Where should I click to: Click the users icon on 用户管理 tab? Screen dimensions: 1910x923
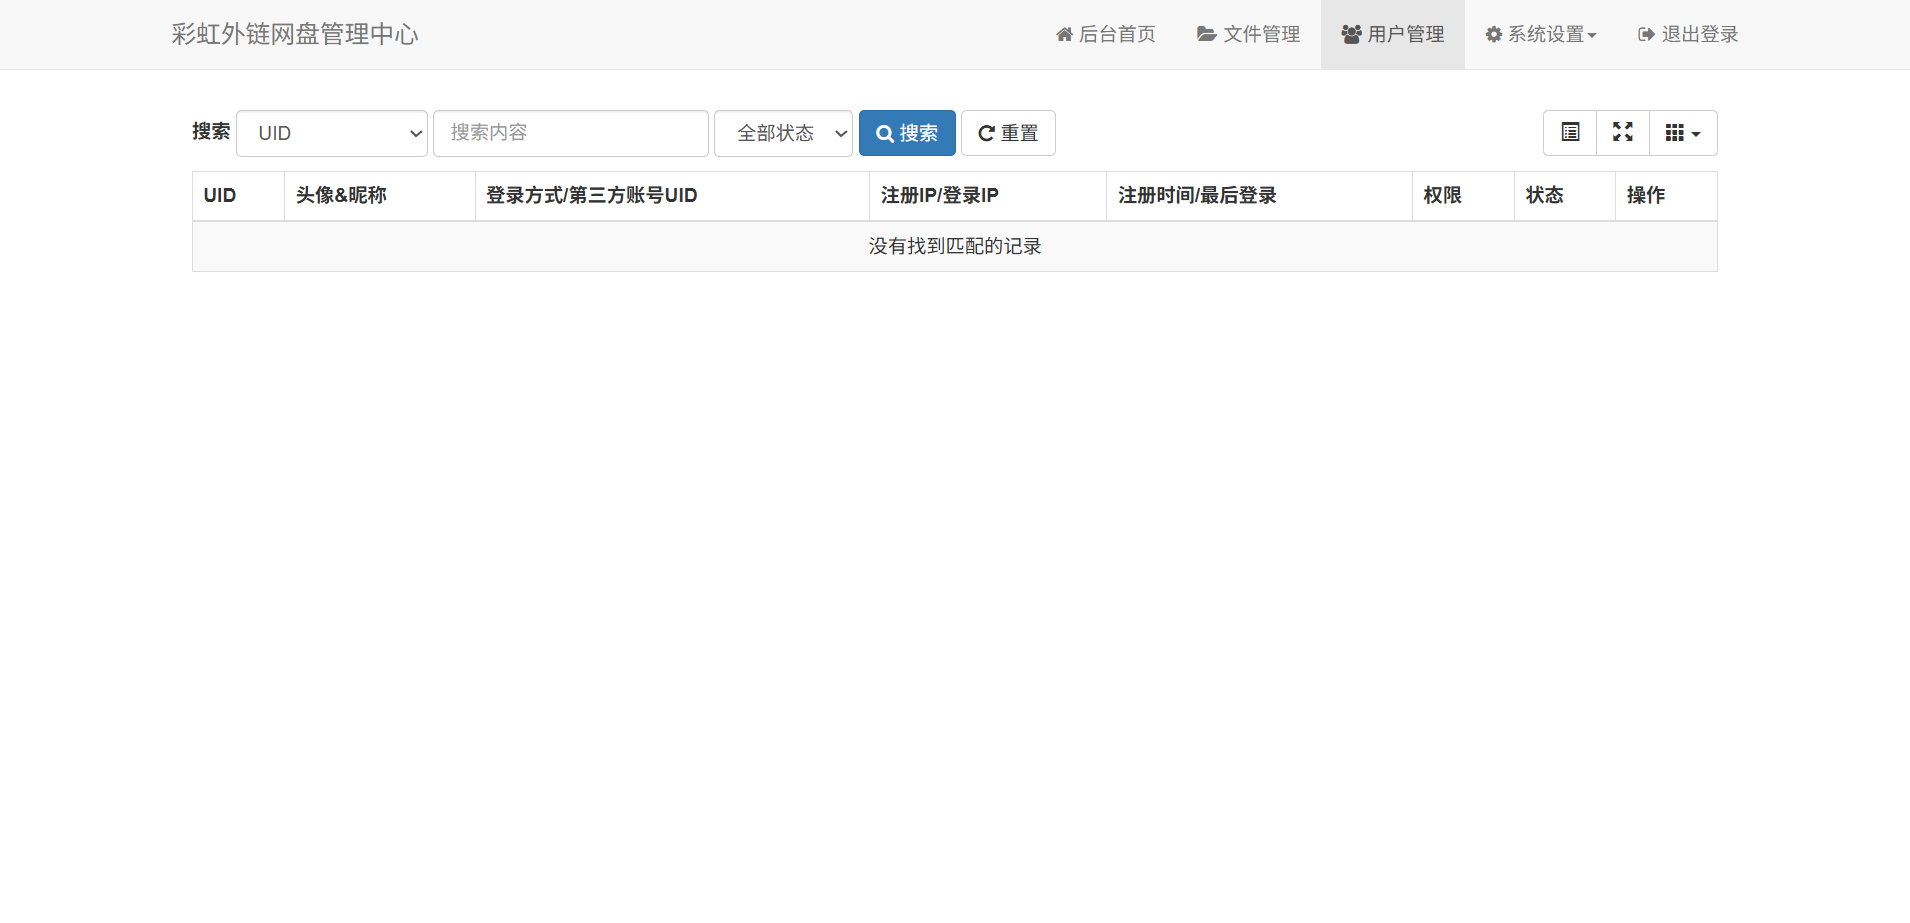(x=1352, y=33)
